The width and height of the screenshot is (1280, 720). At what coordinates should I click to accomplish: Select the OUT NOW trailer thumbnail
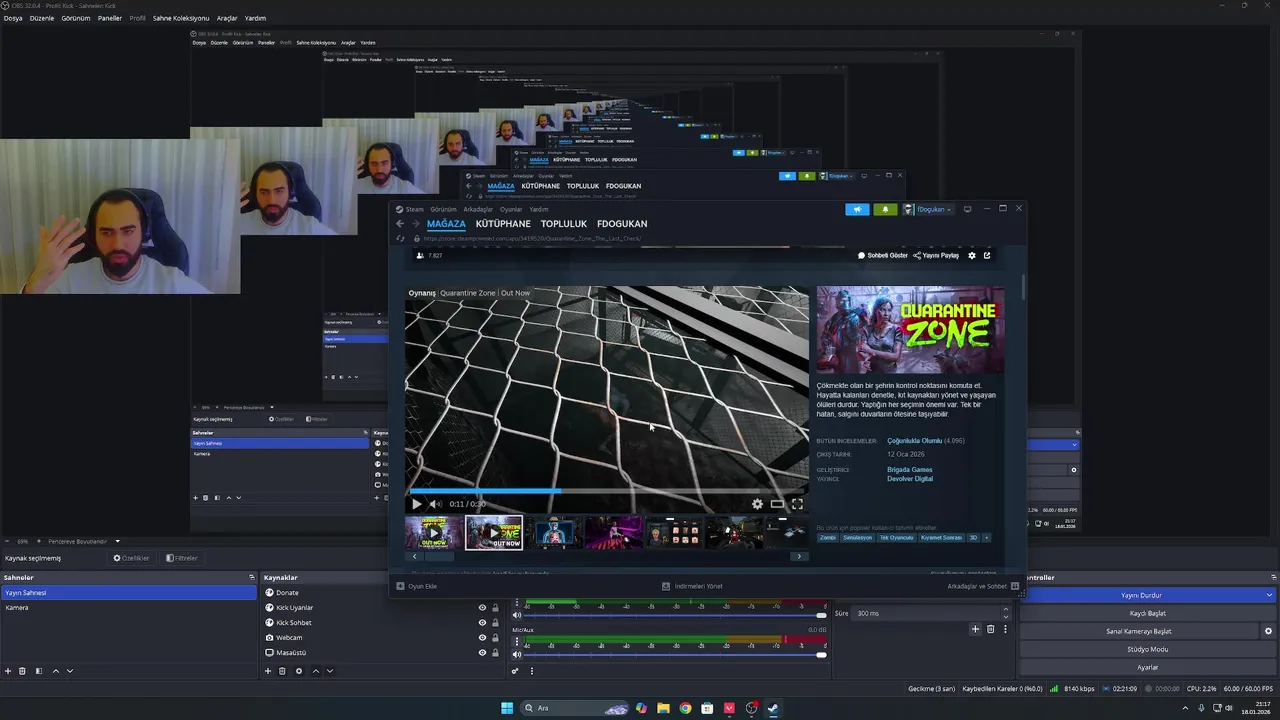click(494, 532)
